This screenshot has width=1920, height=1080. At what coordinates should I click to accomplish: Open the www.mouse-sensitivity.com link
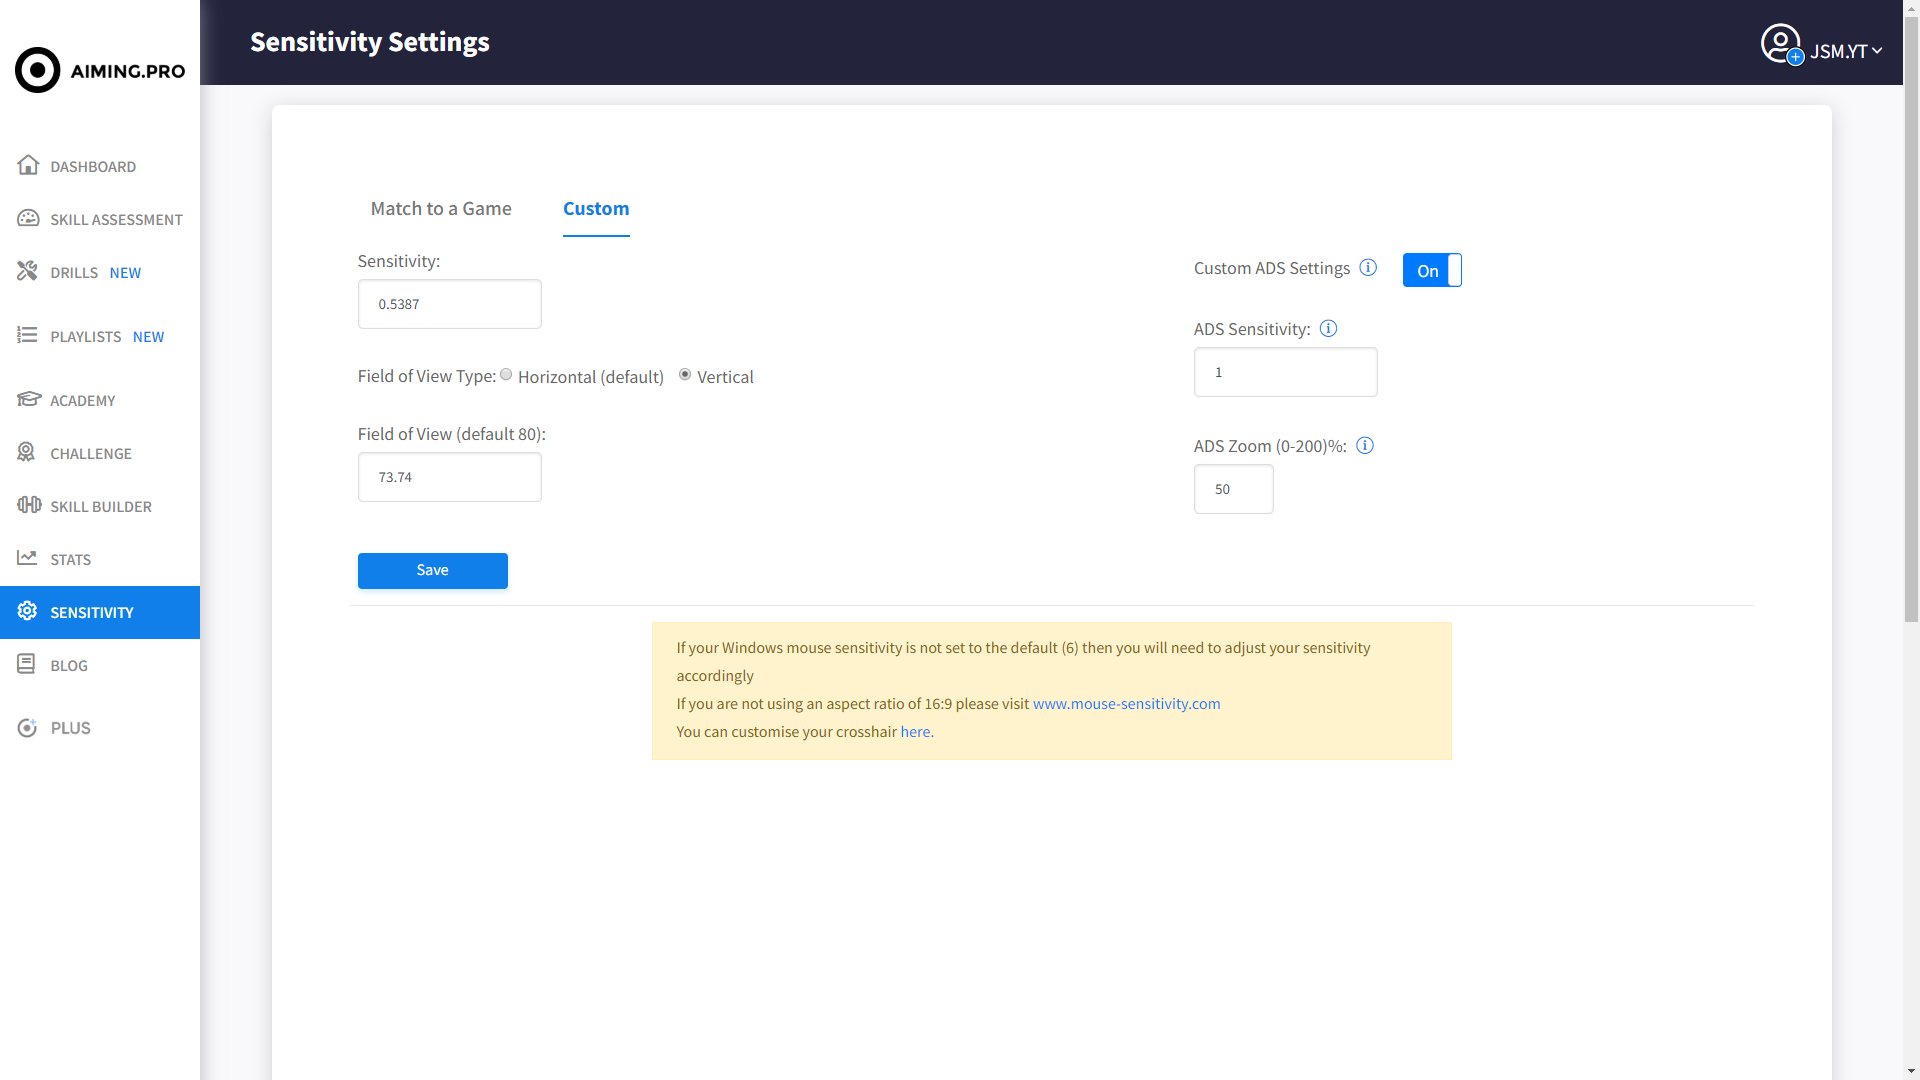coord(1126,704)
